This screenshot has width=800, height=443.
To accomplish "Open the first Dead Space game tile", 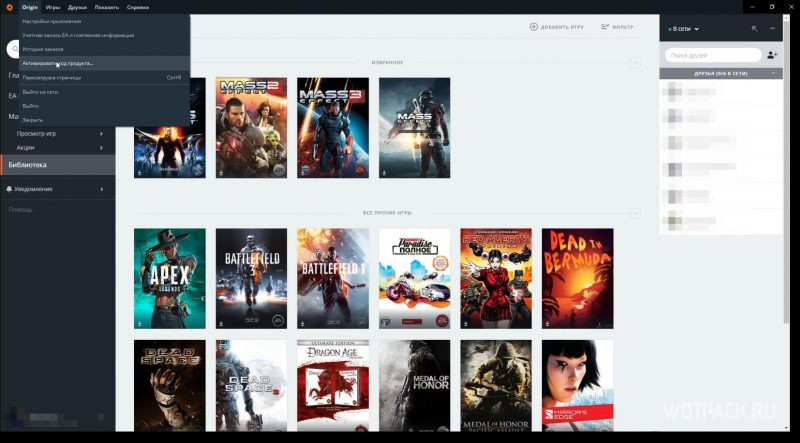I will pyautogui.click(x=170, y=386).
